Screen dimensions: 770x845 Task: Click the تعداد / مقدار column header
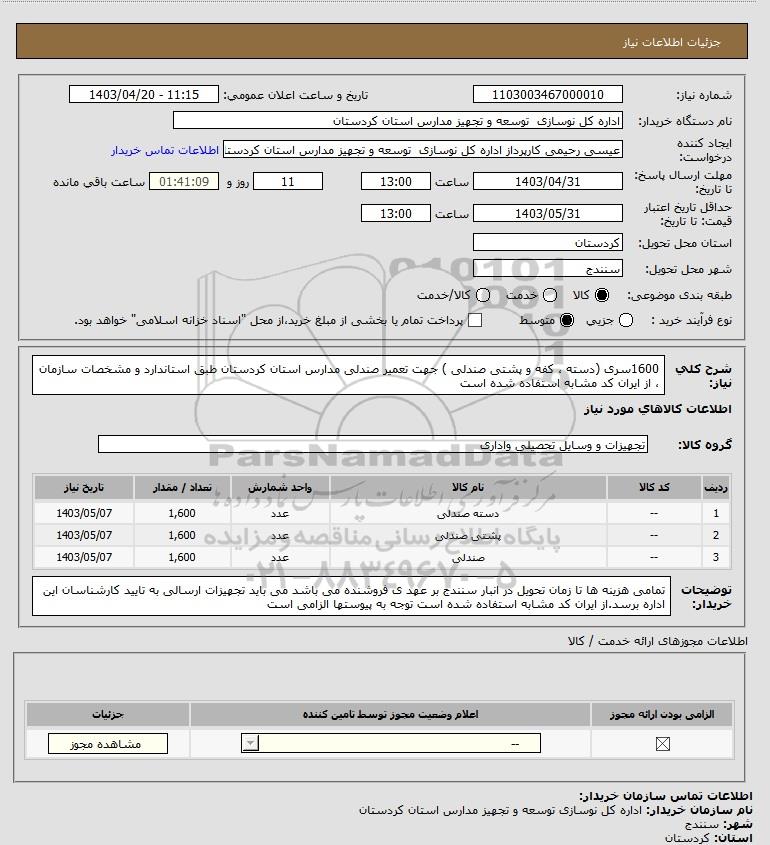[182, 487]
